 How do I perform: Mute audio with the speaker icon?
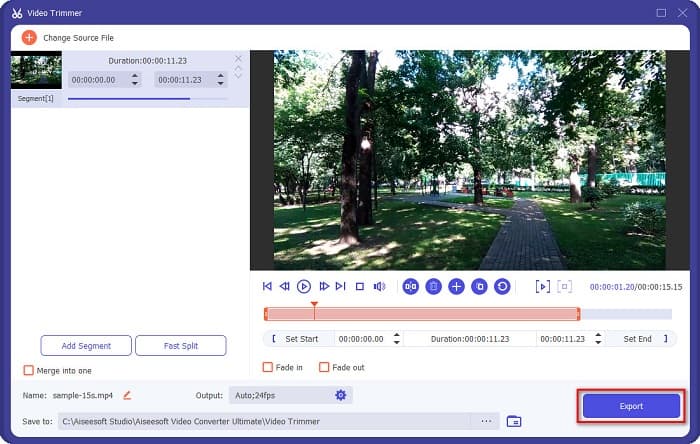pyautogui.click(x=379, y=286)
